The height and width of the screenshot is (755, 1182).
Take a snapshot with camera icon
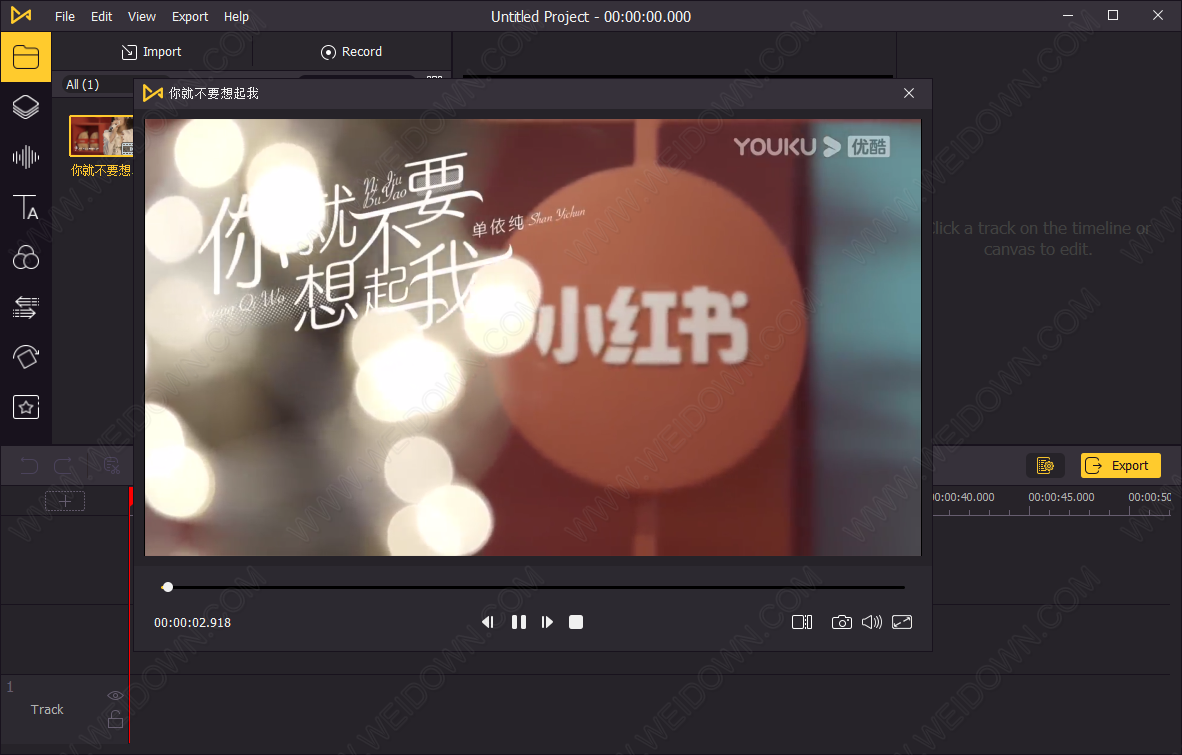tap(841, 622)
